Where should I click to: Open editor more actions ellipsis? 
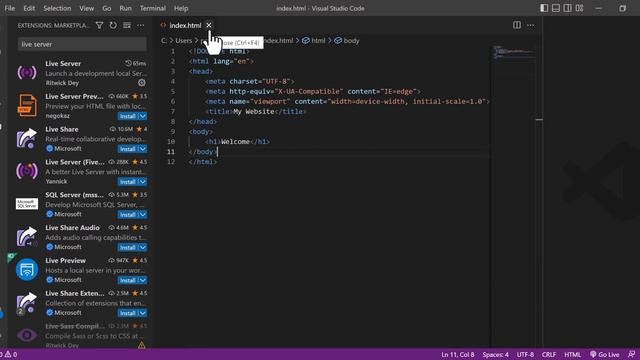click(530, 25)
